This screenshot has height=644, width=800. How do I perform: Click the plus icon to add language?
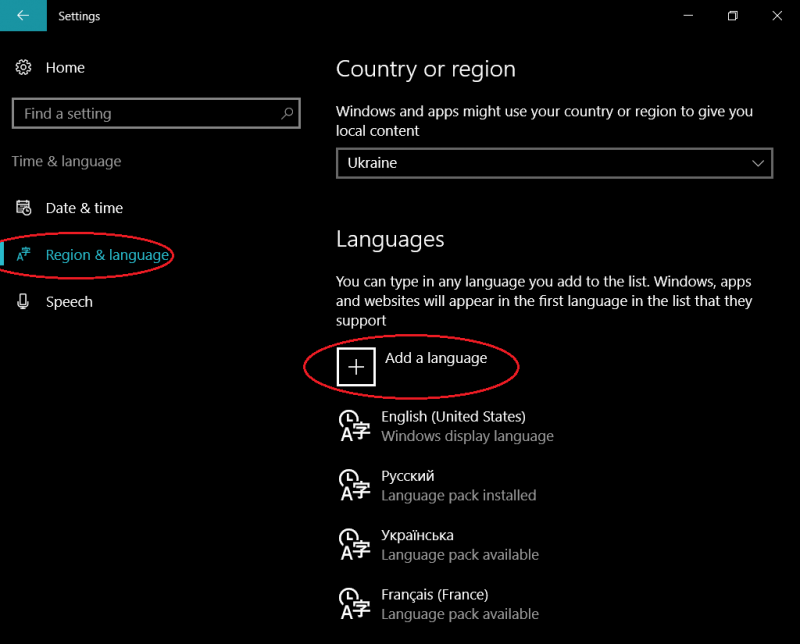coord(356,367)
